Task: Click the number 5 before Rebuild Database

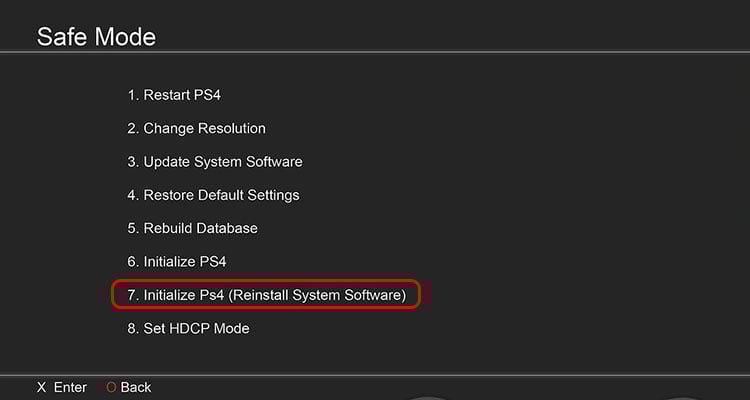Action: (132, 228)
